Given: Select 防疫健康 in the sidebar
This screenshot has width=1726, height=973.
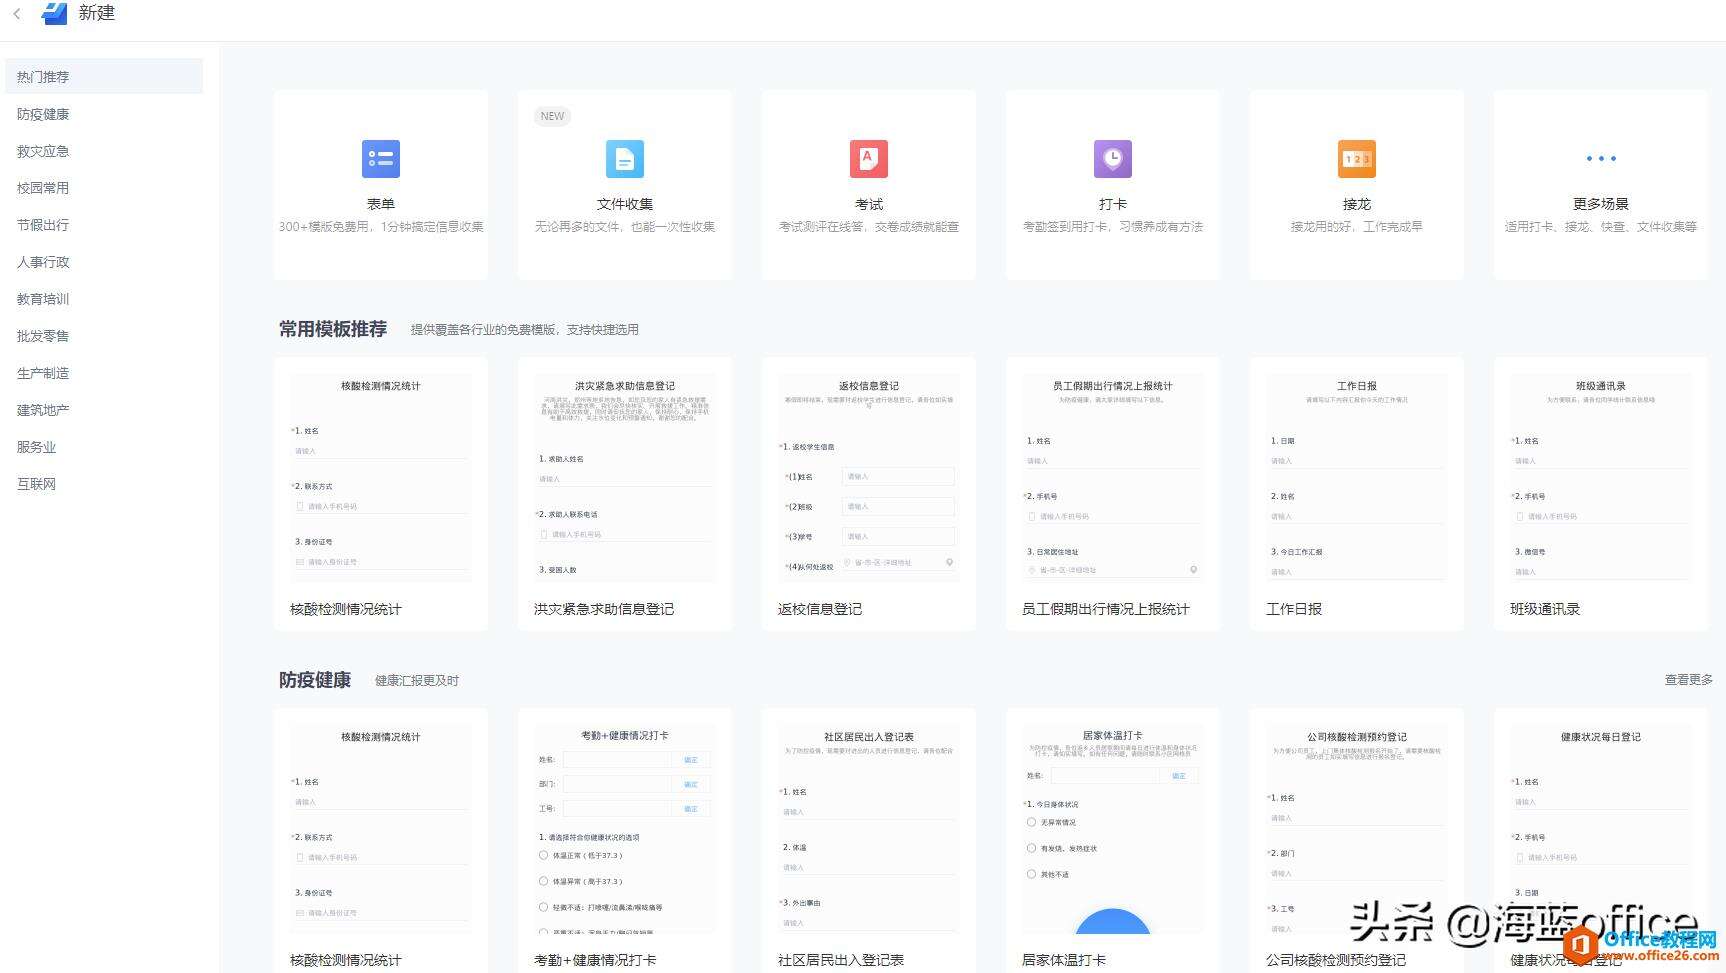Looking at the screenshot, I should click(x=43, y=114).
